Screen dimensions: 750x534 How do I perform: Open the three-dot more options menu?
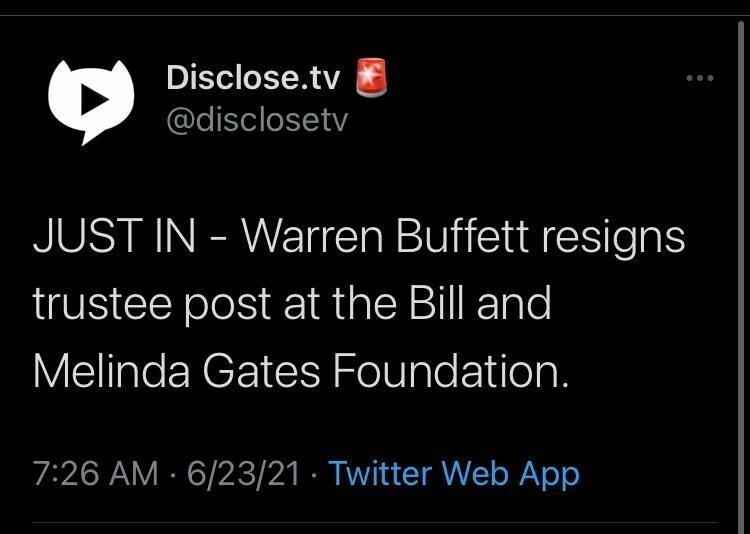point(699,79)
